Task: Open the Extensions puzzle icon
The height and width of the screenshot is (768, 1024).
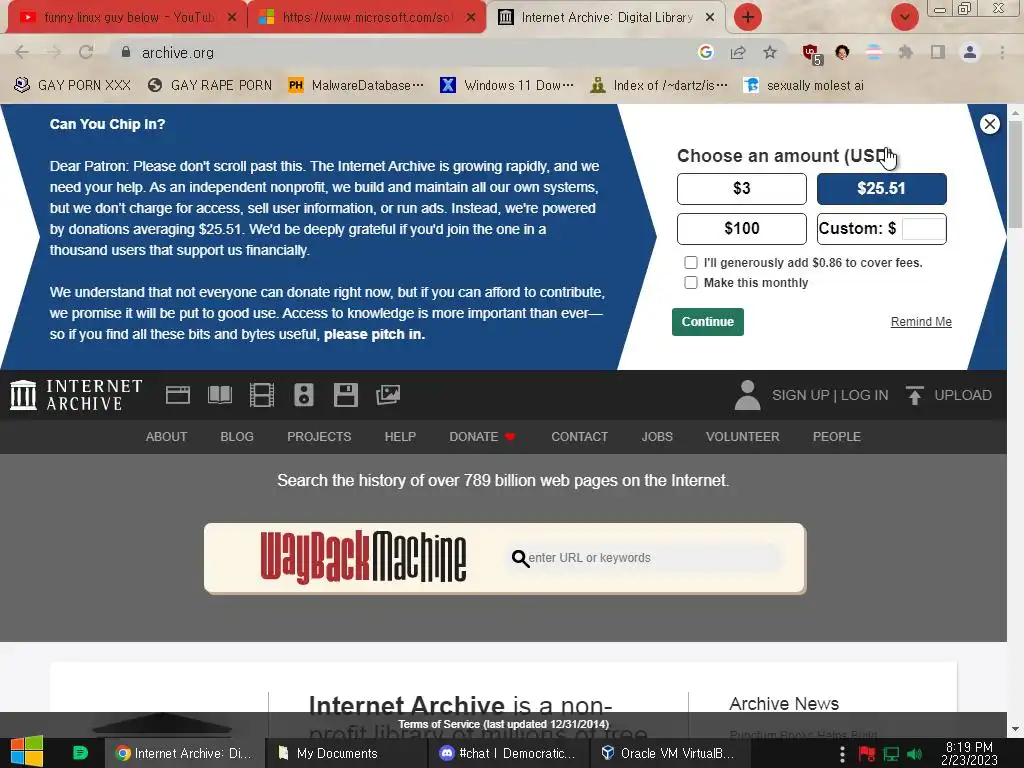Action: (905, 52)
